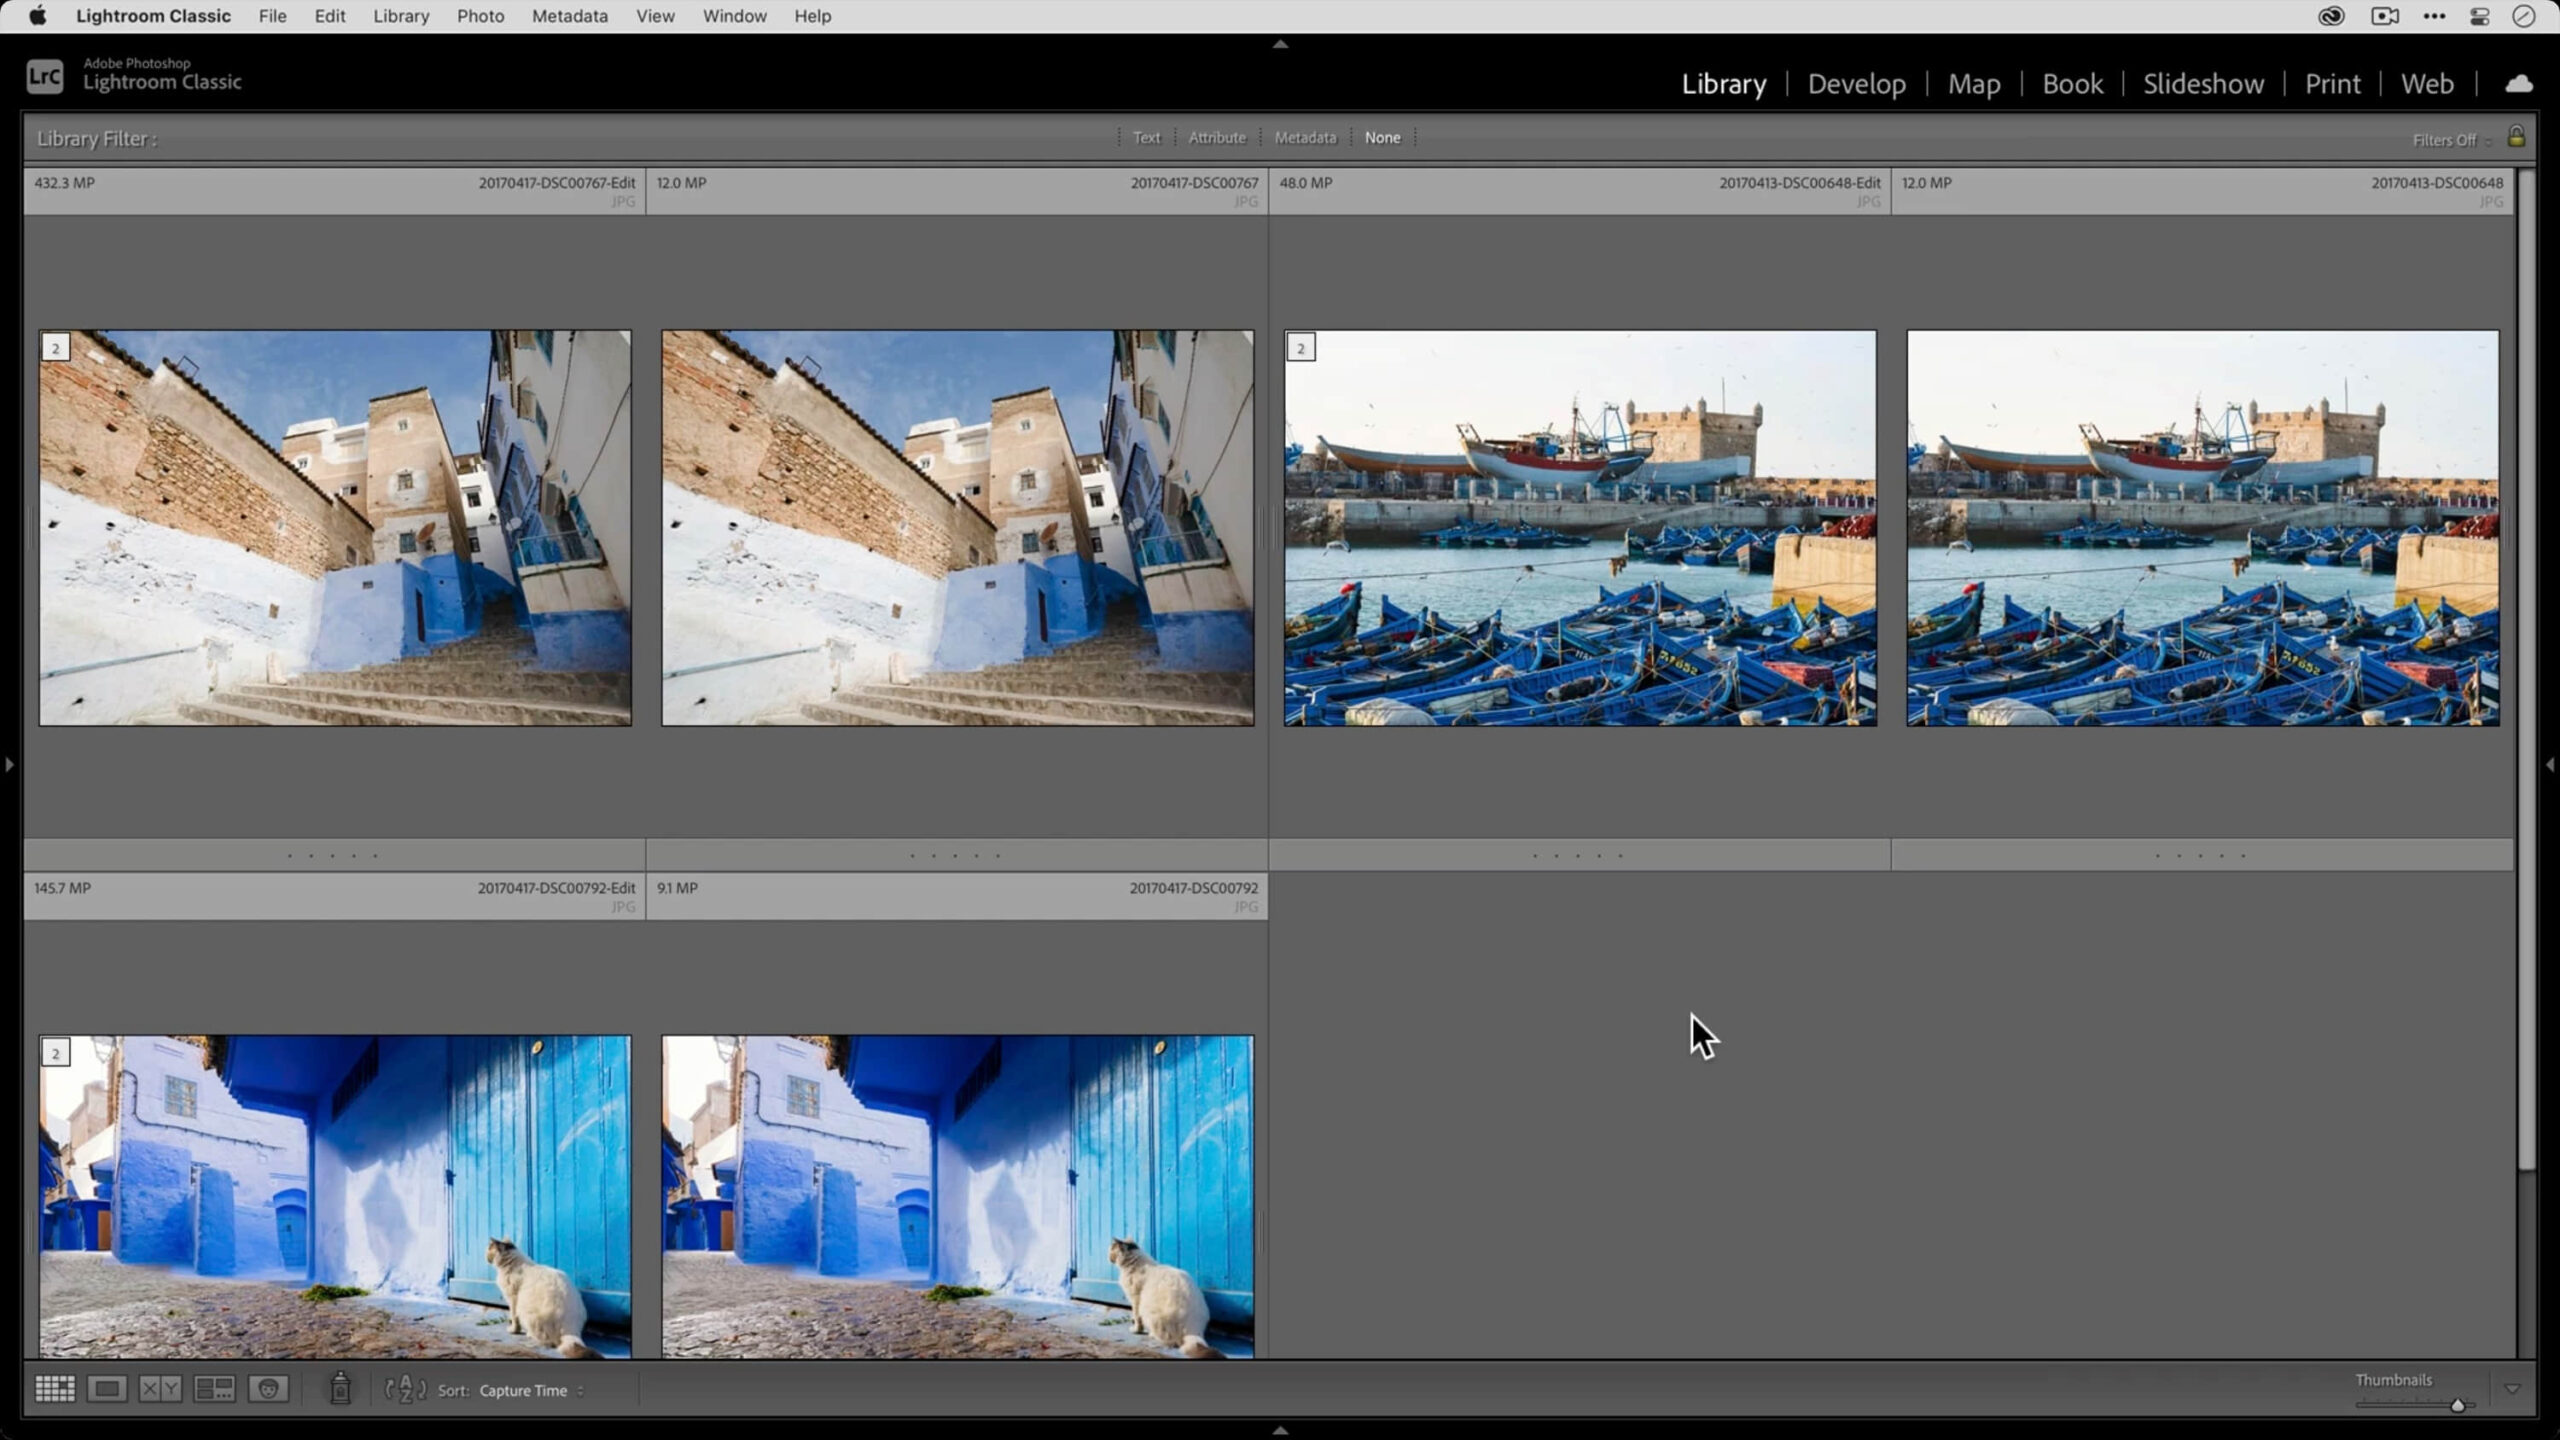Switch to the Develop module
2560x1440 pixels.
[1856, 84]
